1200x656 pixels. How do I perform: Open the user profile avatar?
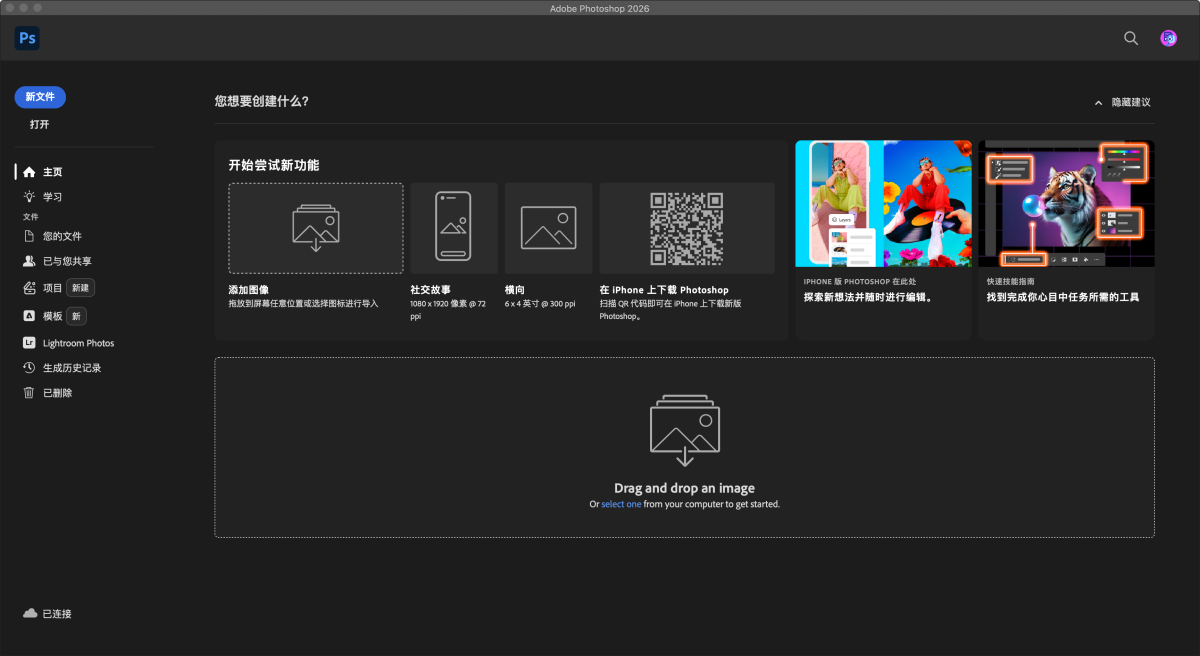[x=1168, y=38]
